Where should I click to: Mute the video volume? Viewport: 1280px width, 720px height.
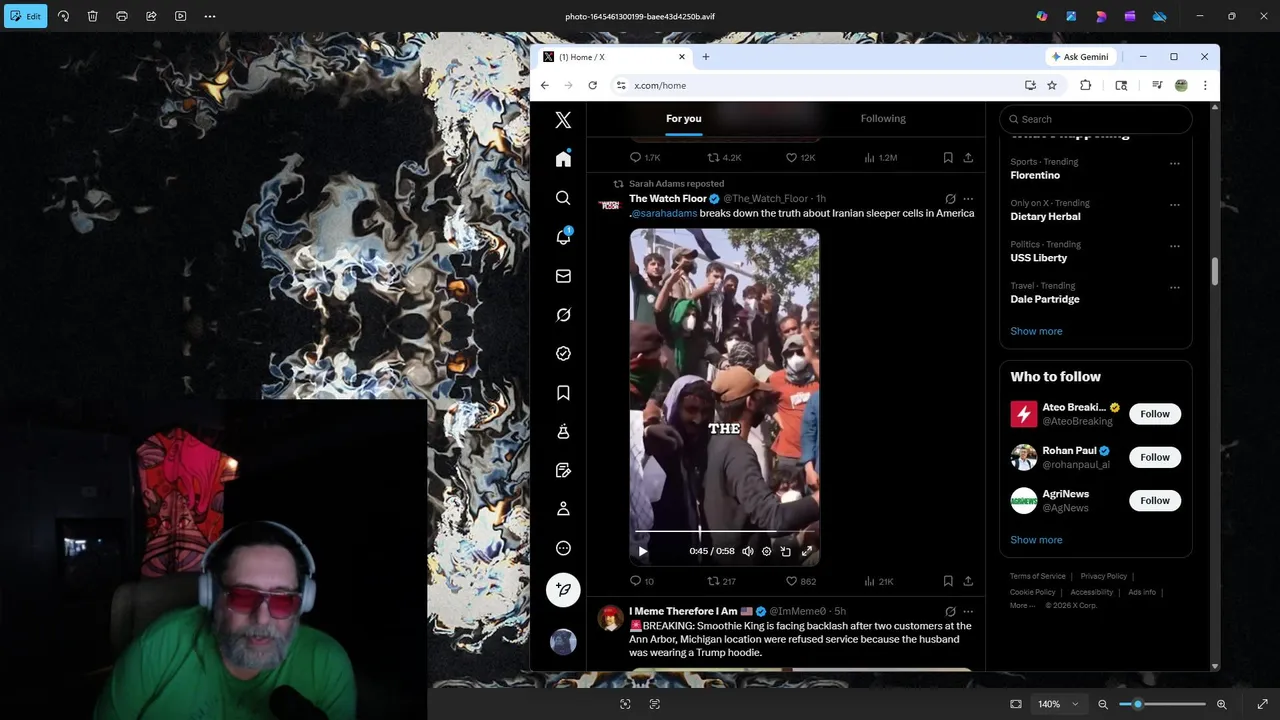coord(747,551)
